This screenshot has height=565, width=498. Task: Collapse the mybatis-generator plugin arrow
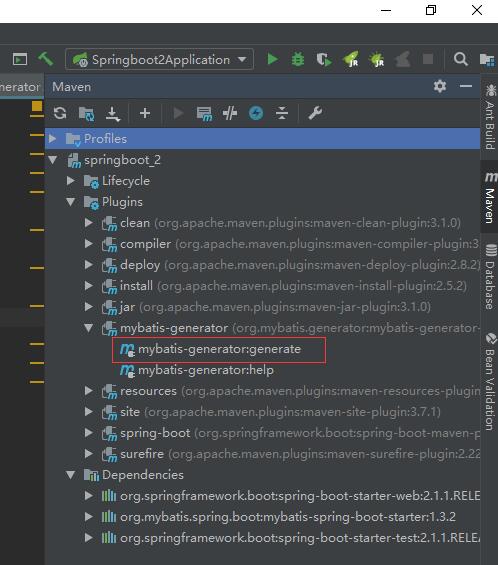(89, 328)
